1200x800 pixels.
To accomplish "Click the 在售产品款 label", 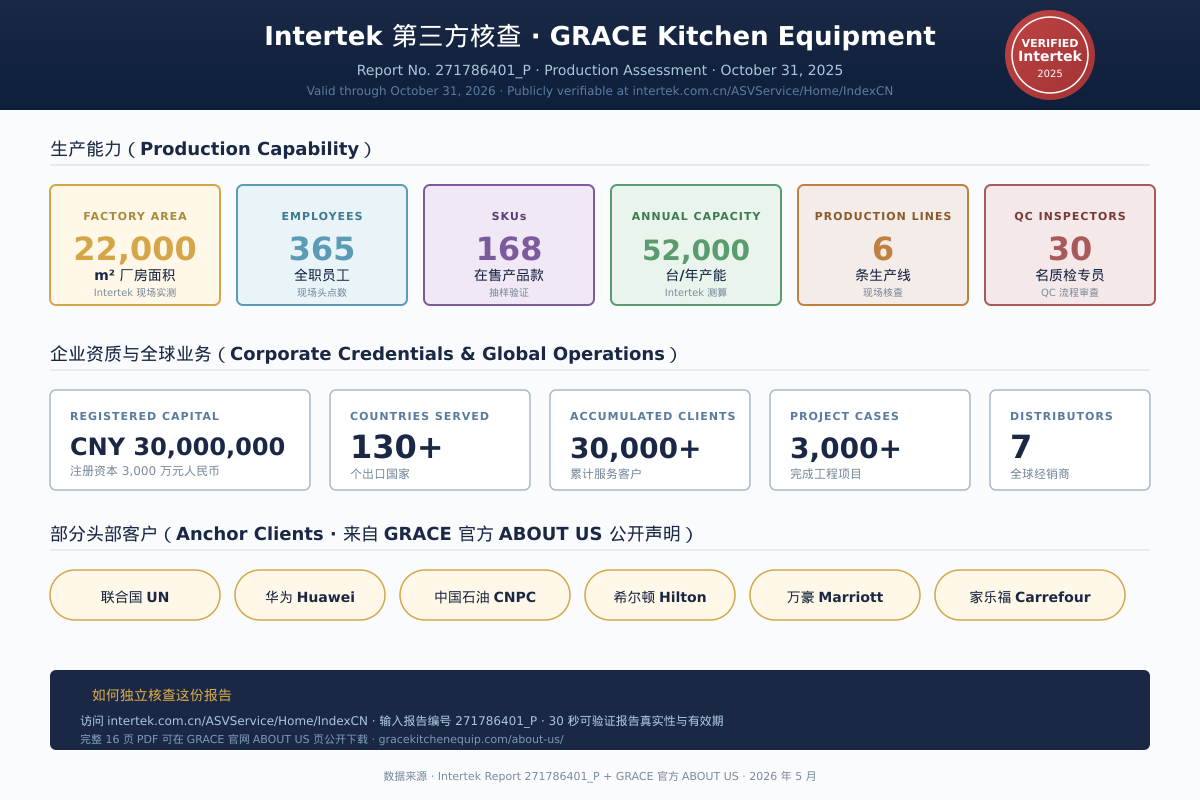I will point(509,275).
